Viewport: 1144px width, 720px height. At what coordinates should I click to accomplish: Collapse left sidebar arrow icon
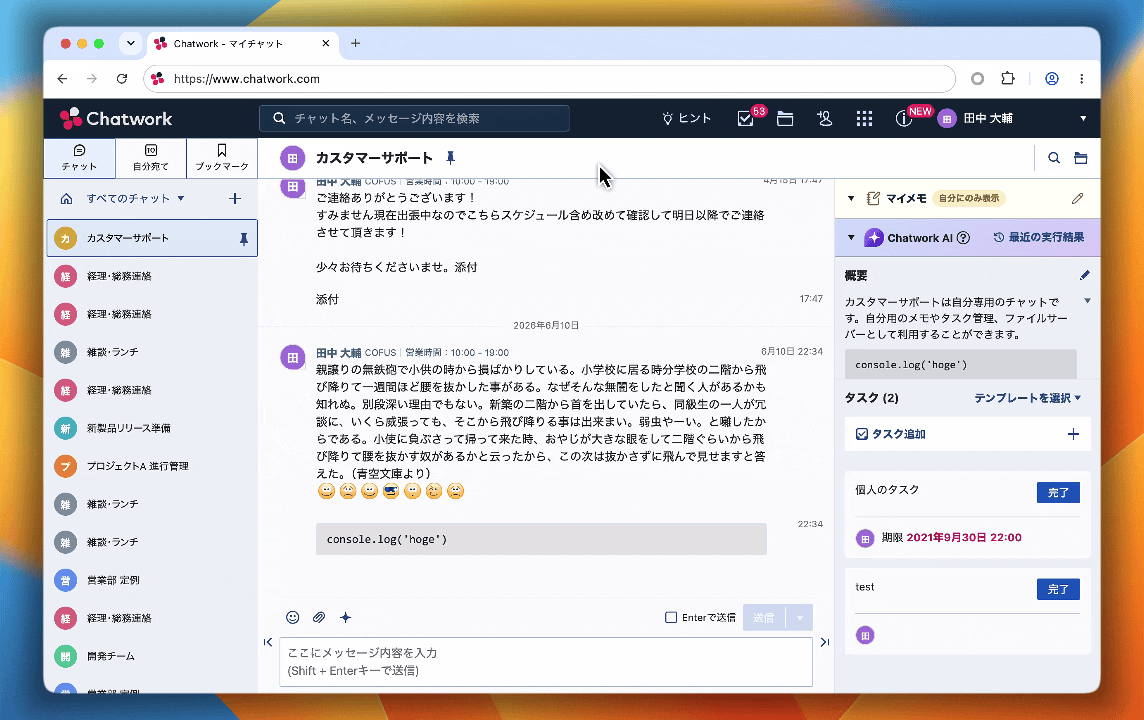[x=268, y=642]
